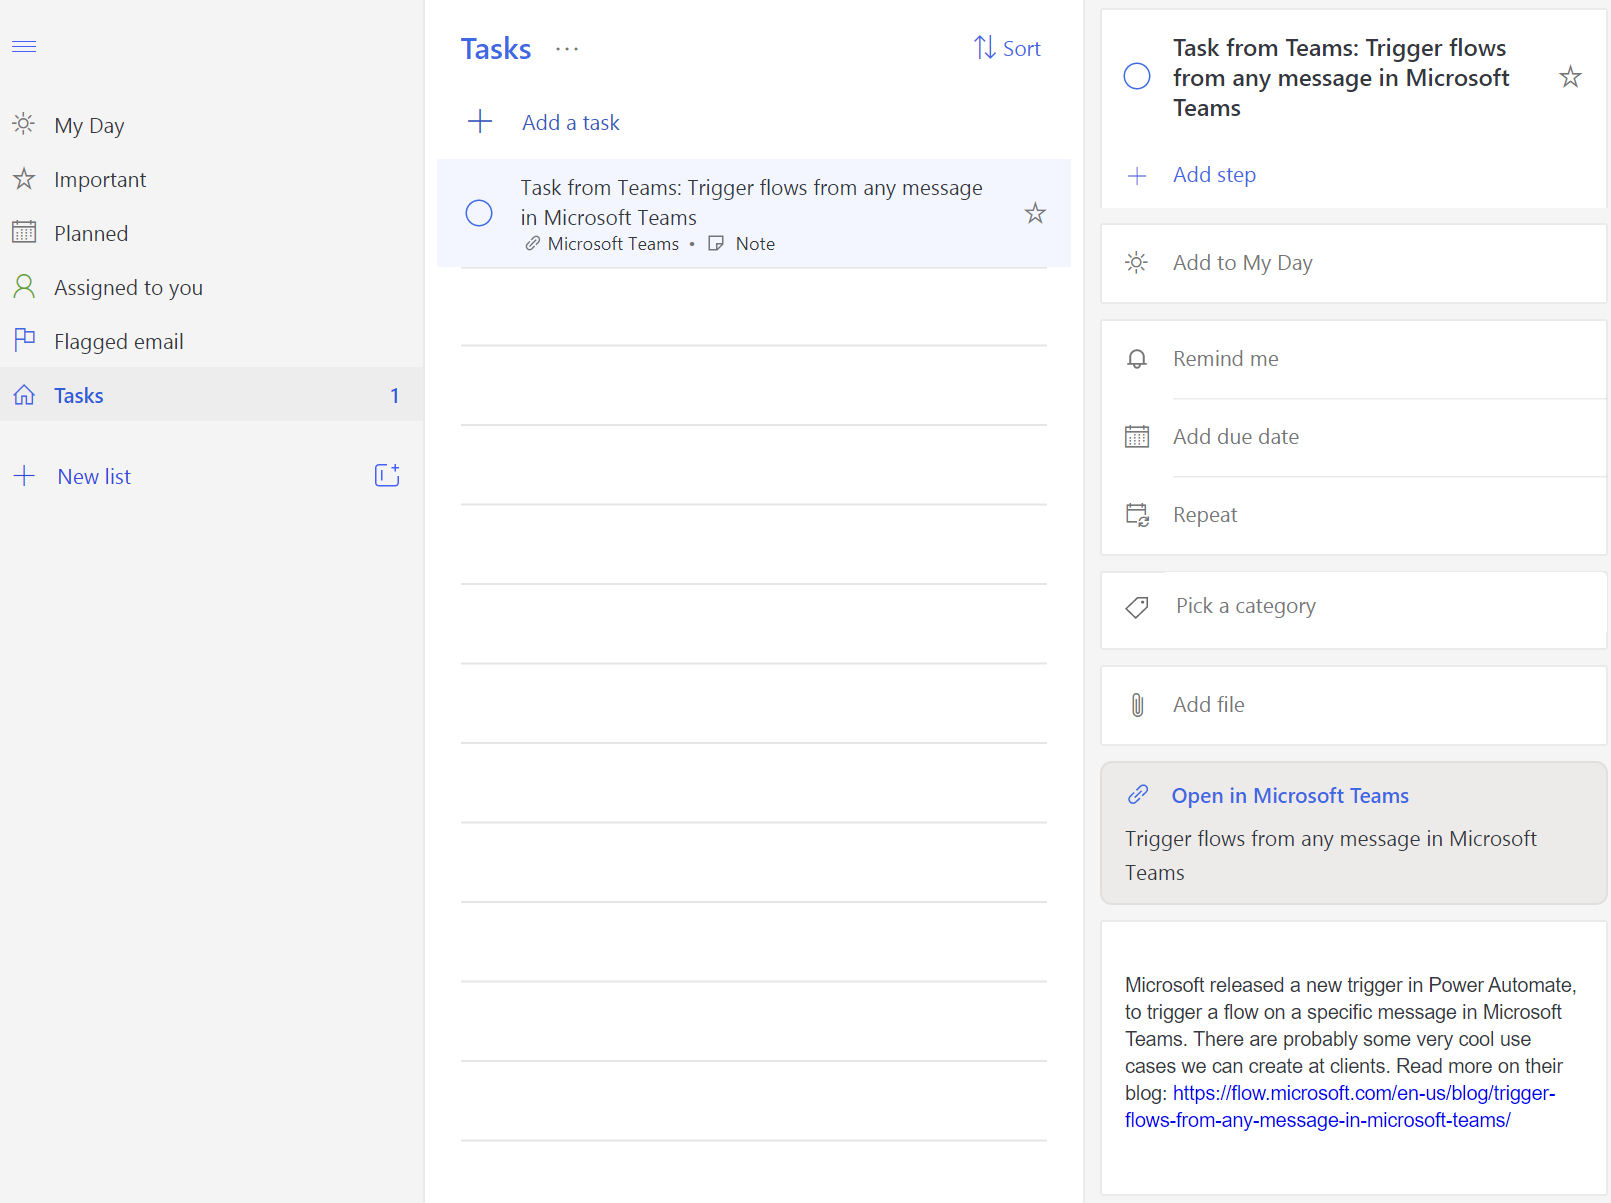Click the plus icon beside Add step
1611x1203 pixels.
[x=1137, y=176]
